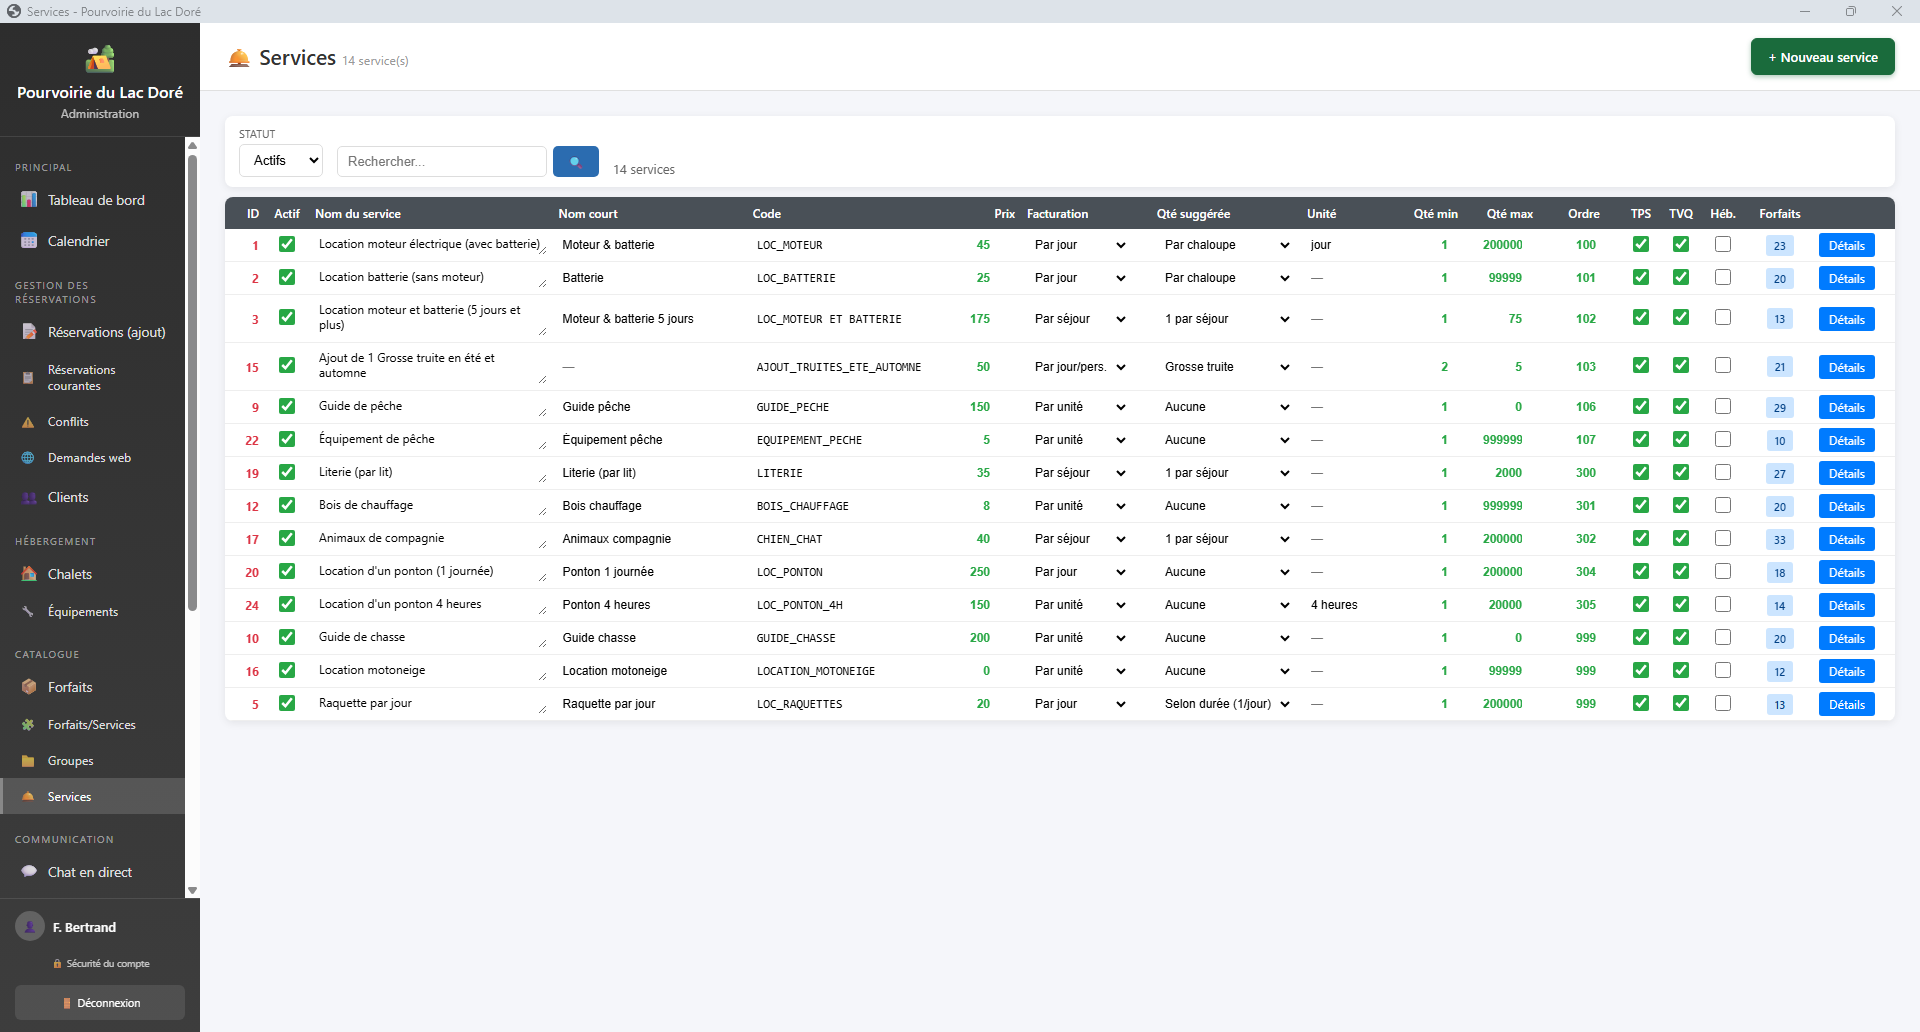Click the Équipements wrench icon

28,612
